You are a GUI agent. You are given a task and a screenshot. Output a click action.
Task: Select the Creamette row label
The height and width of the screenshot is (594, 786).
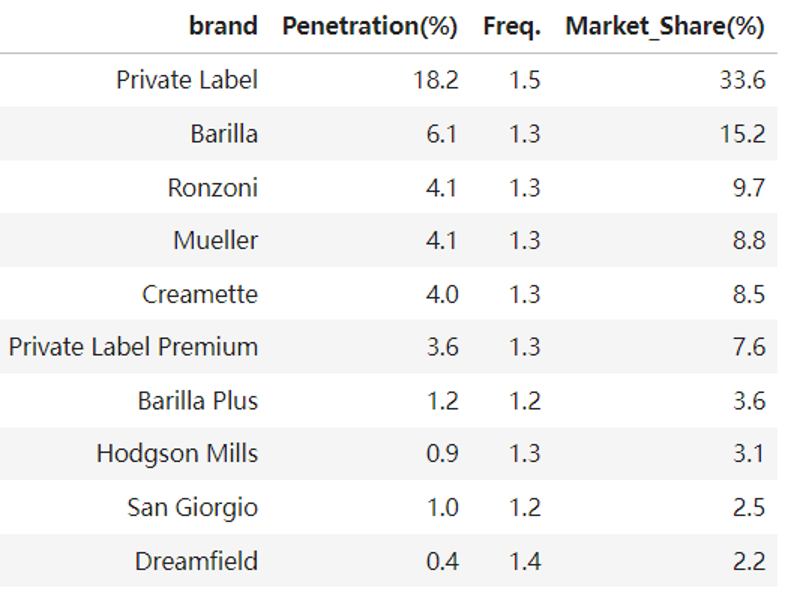200,294
